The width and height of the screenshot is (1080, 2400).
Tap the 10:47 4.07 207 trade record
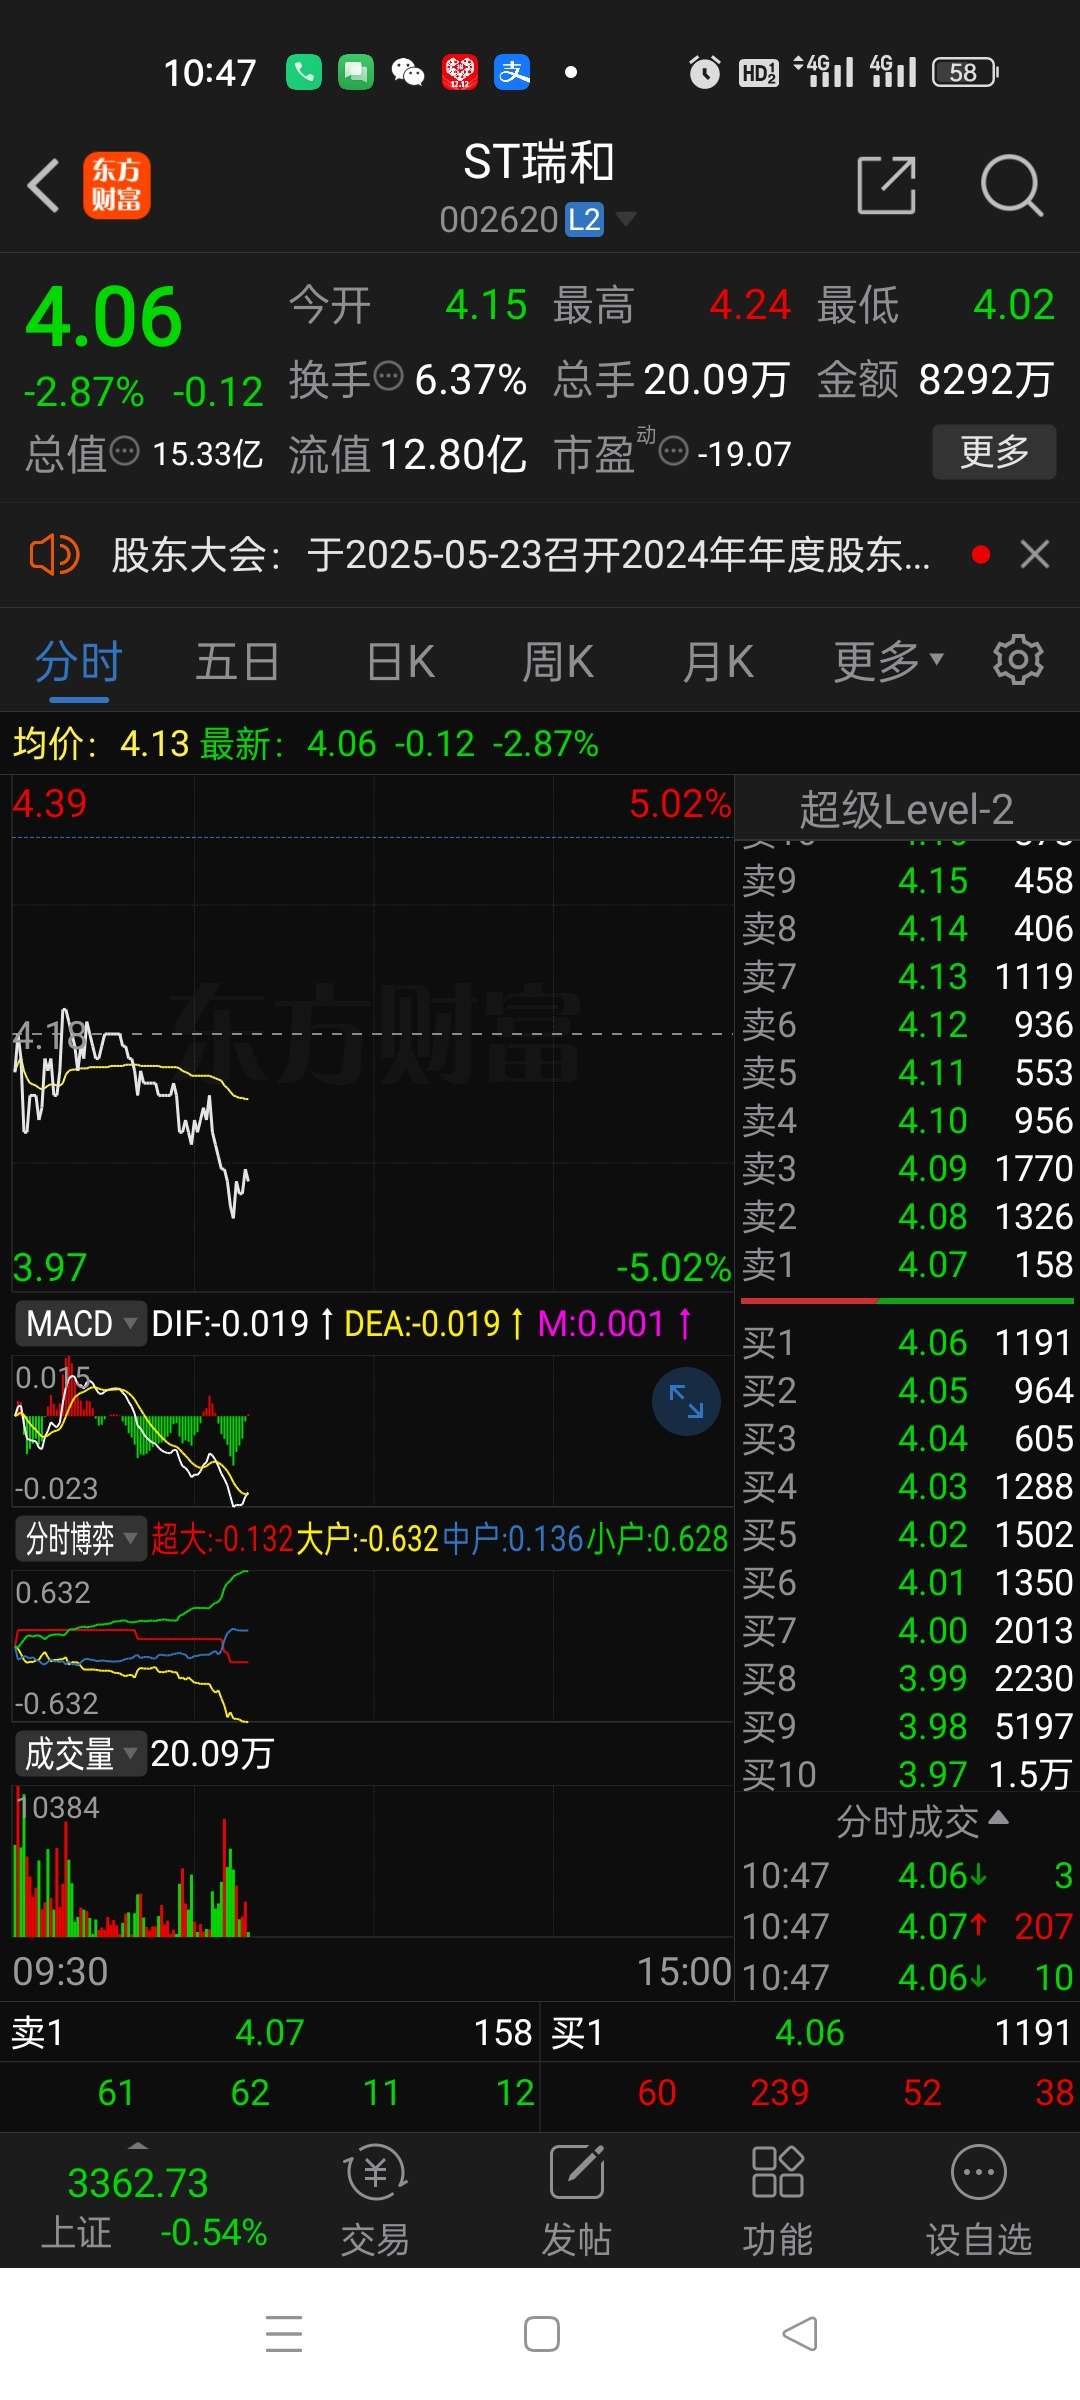pyautogui.click(x=907, y=1926)
